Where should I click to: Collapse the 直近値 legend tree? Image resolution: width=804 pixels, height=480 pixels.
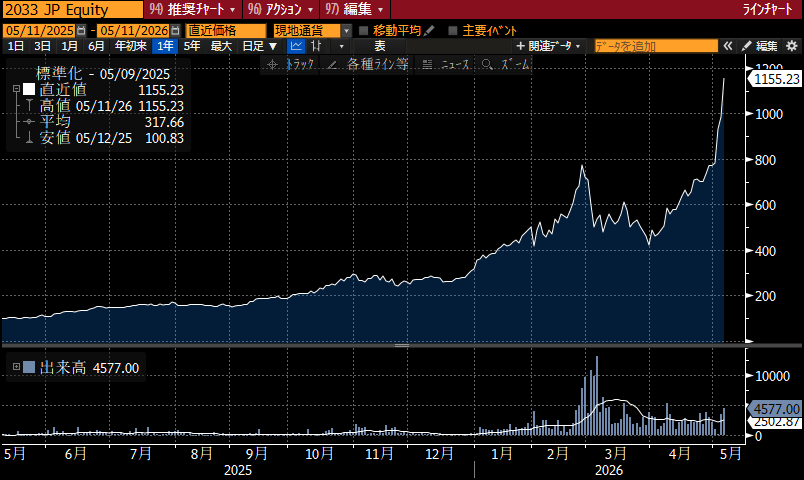(x=16, y=89)
